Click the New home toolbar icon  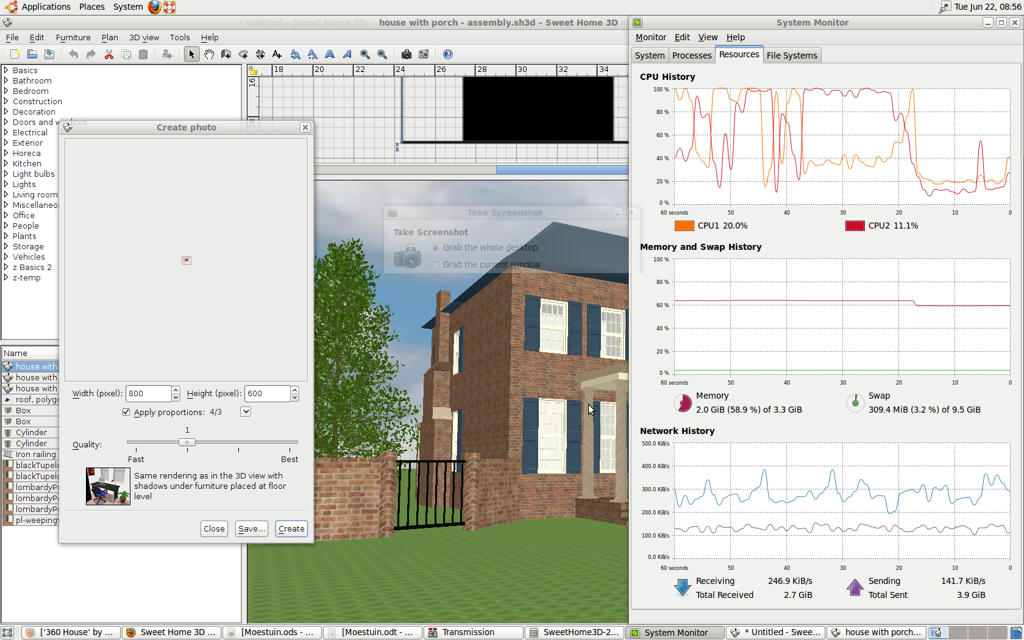[x=14, y=54]
